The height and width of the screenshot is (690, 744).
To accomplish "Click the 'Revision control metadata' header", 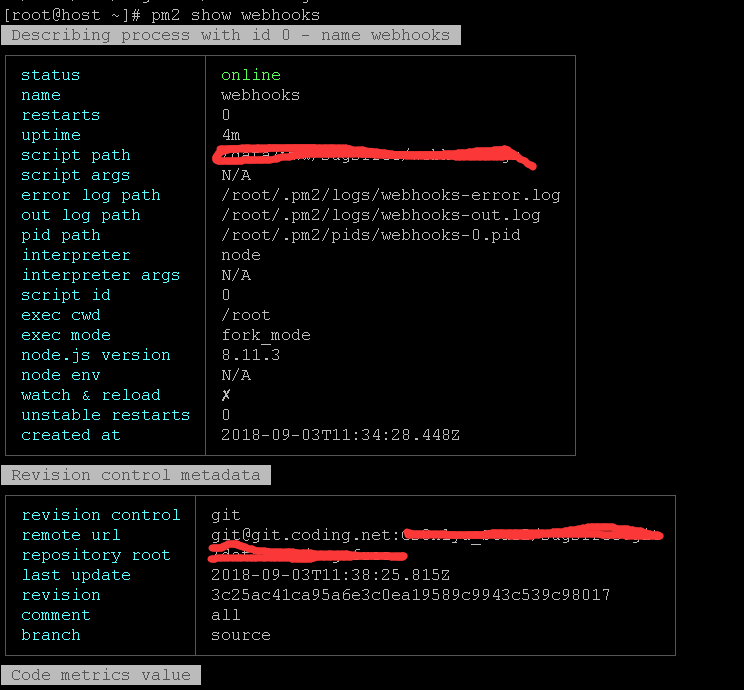I will (136, 475).
